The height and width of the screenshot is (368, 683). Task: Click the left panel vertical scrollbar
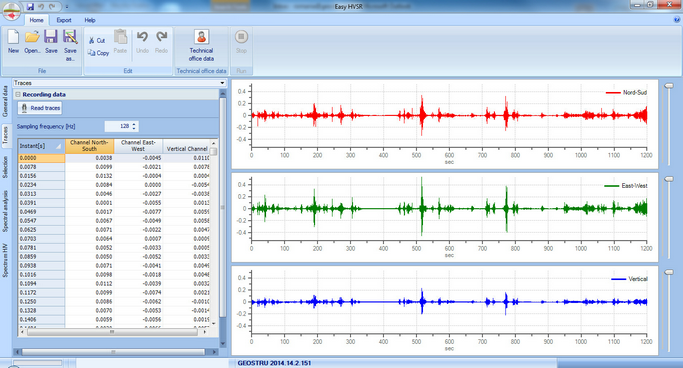223,207
